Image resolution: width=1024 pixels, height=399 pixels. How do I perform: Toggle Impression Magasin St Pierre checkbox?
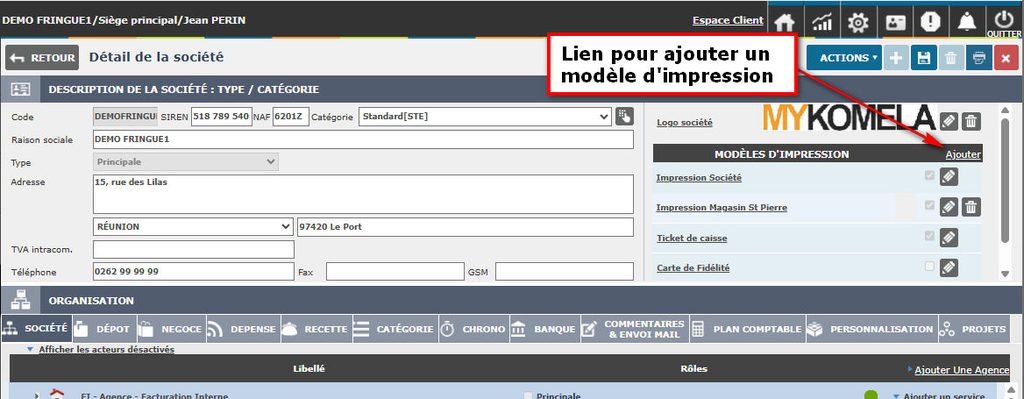pos(929,206)
